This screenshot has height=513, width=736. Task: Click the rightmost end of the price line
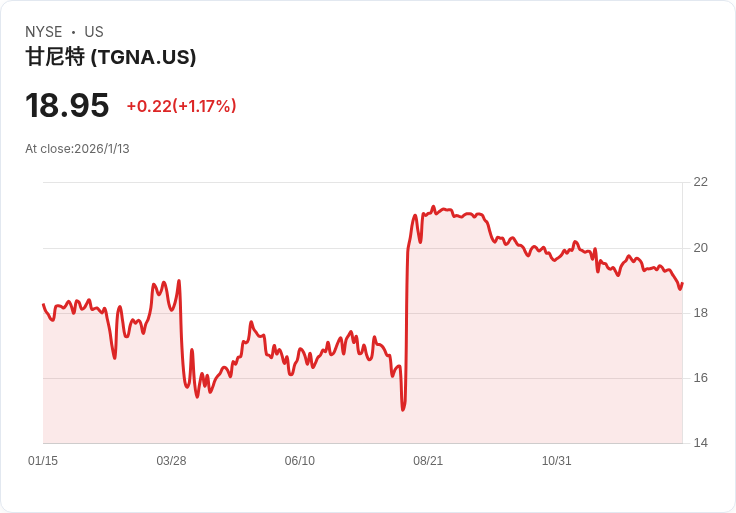click(x=682, y=283)
